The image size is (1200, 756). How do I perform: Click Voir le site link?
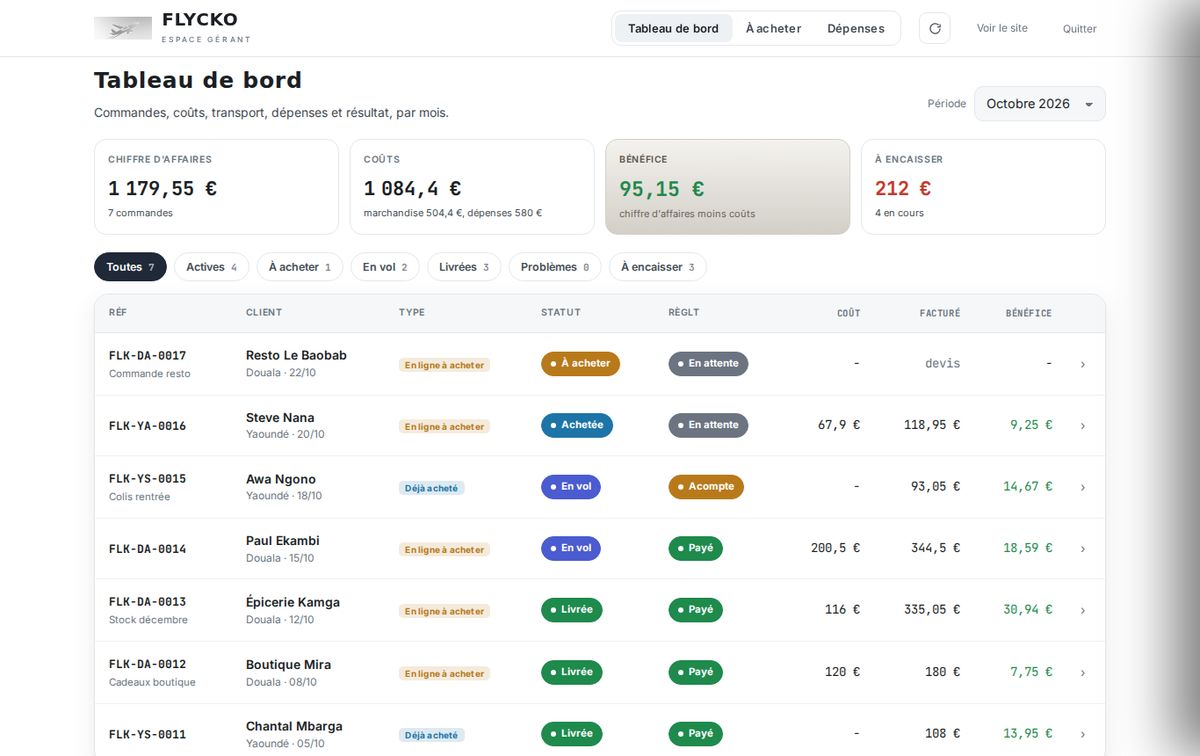1002,28
